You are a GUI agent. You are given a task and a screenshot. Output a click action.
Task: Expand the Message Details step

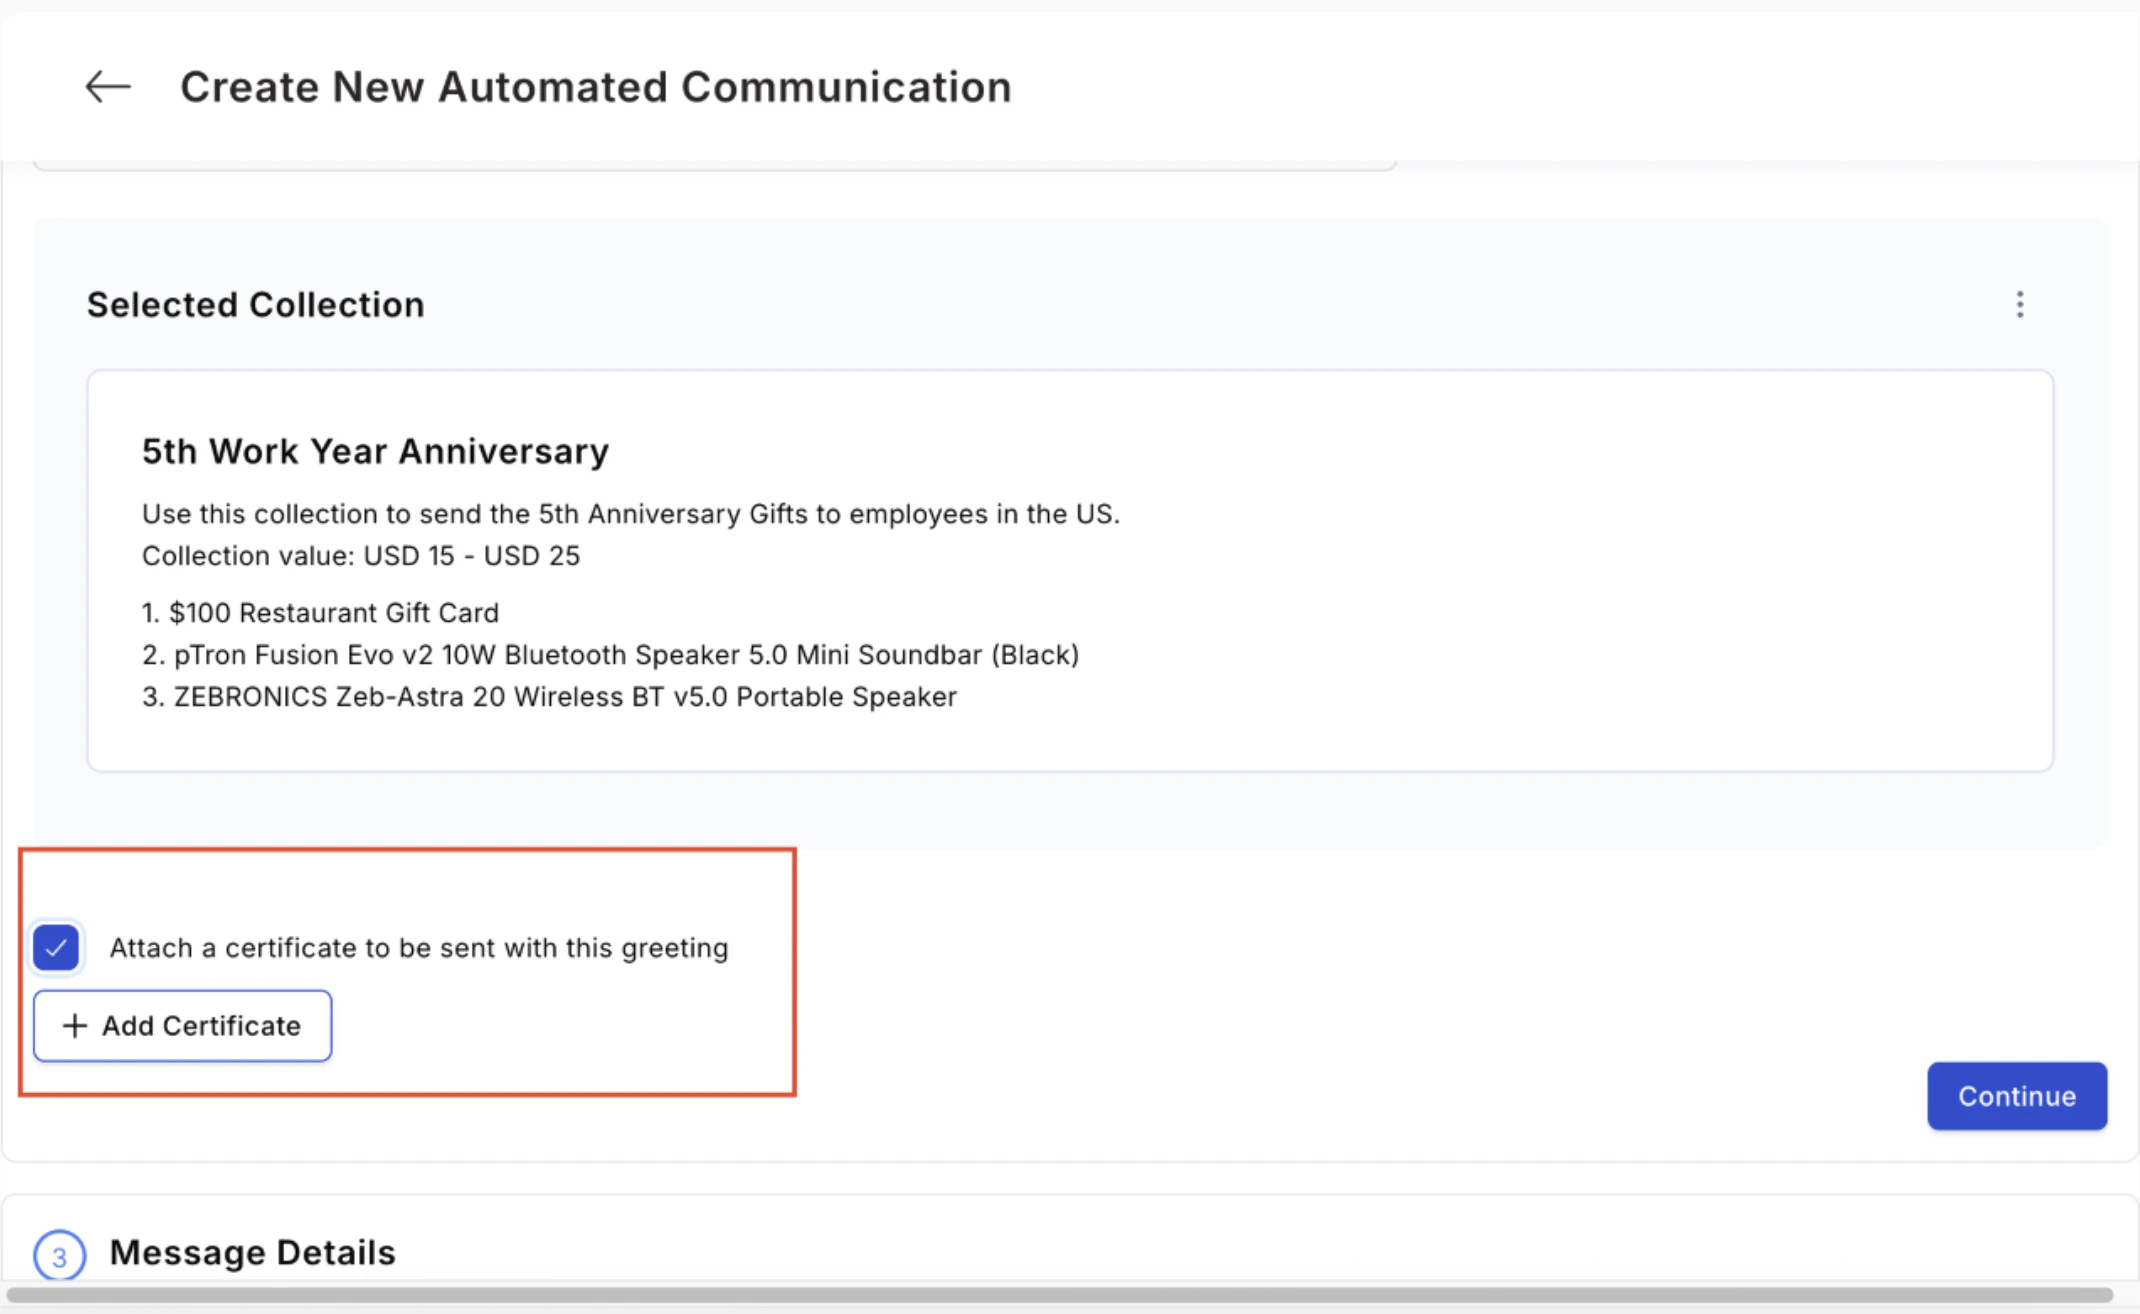[1070, 1252]
